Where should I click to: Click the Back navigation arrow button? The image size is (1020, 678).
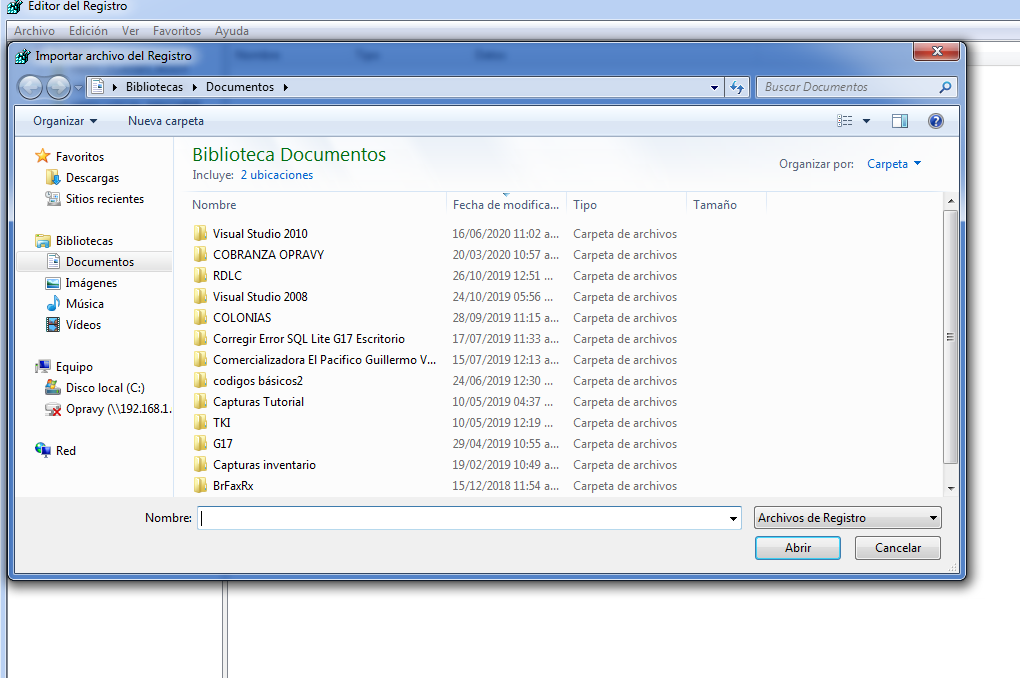pyautogui.click(x=30, y=87)
